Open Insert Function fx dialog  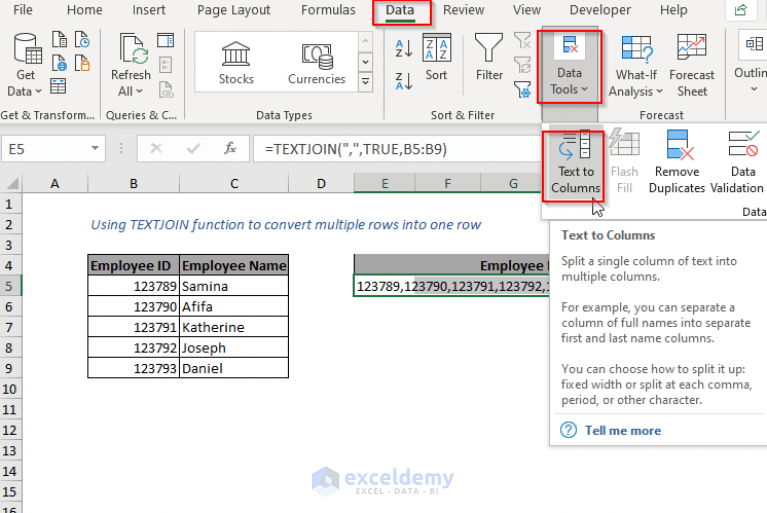pyautogui.click(x=230, y=148)
